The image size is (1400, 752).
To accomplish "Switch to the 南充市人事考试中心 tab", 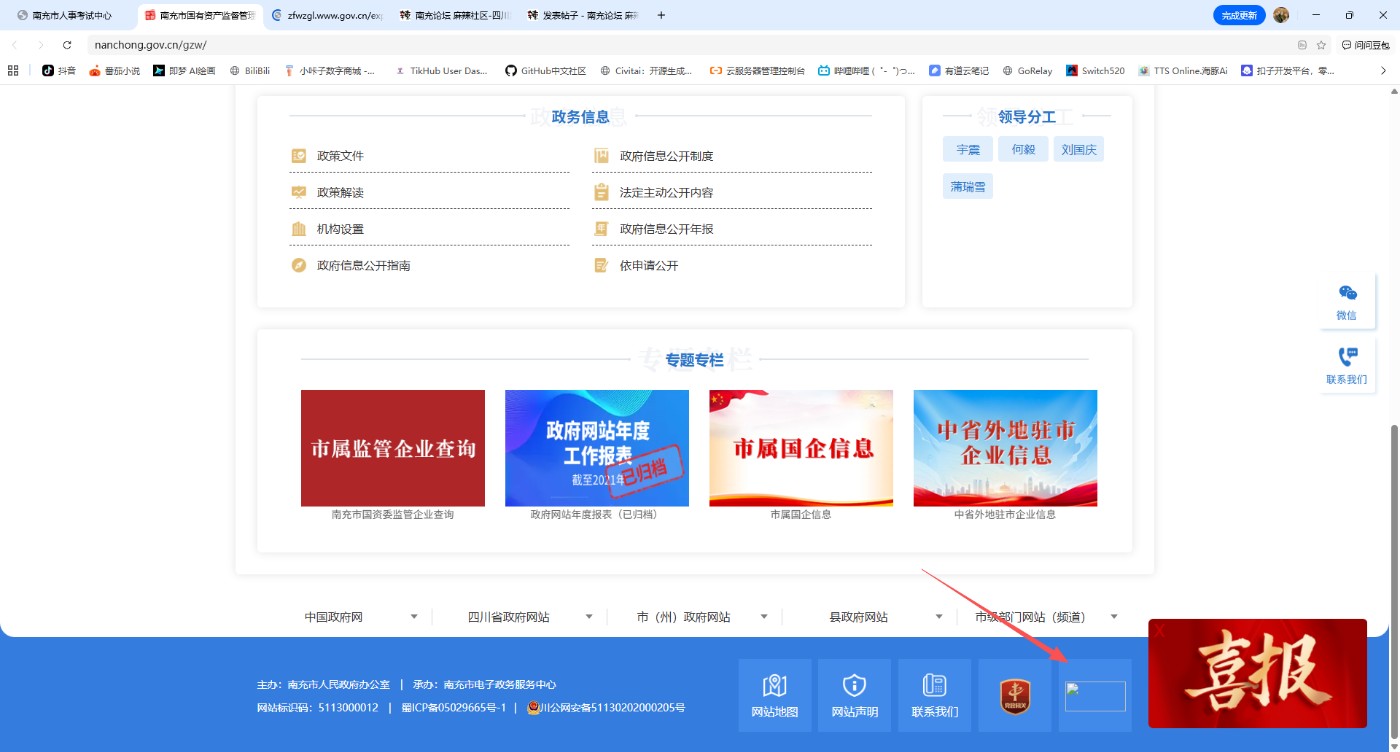I will tap(72, 15).
